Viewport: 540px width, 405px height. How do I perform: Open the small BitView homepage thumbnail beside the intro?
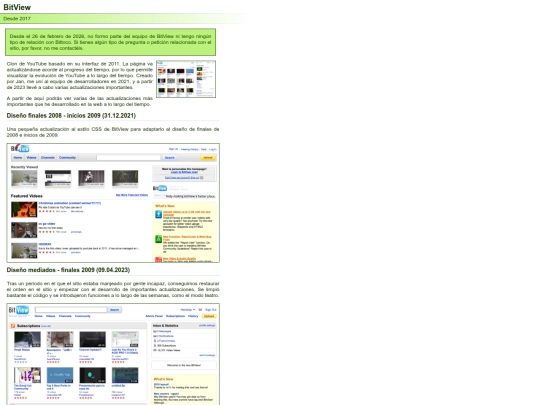(x=186, y=79)
